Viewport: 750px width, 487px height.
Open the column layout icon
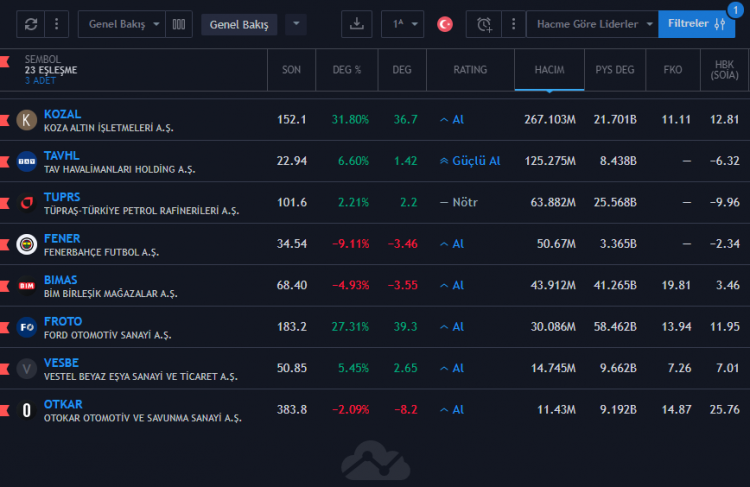click(179, 24)
